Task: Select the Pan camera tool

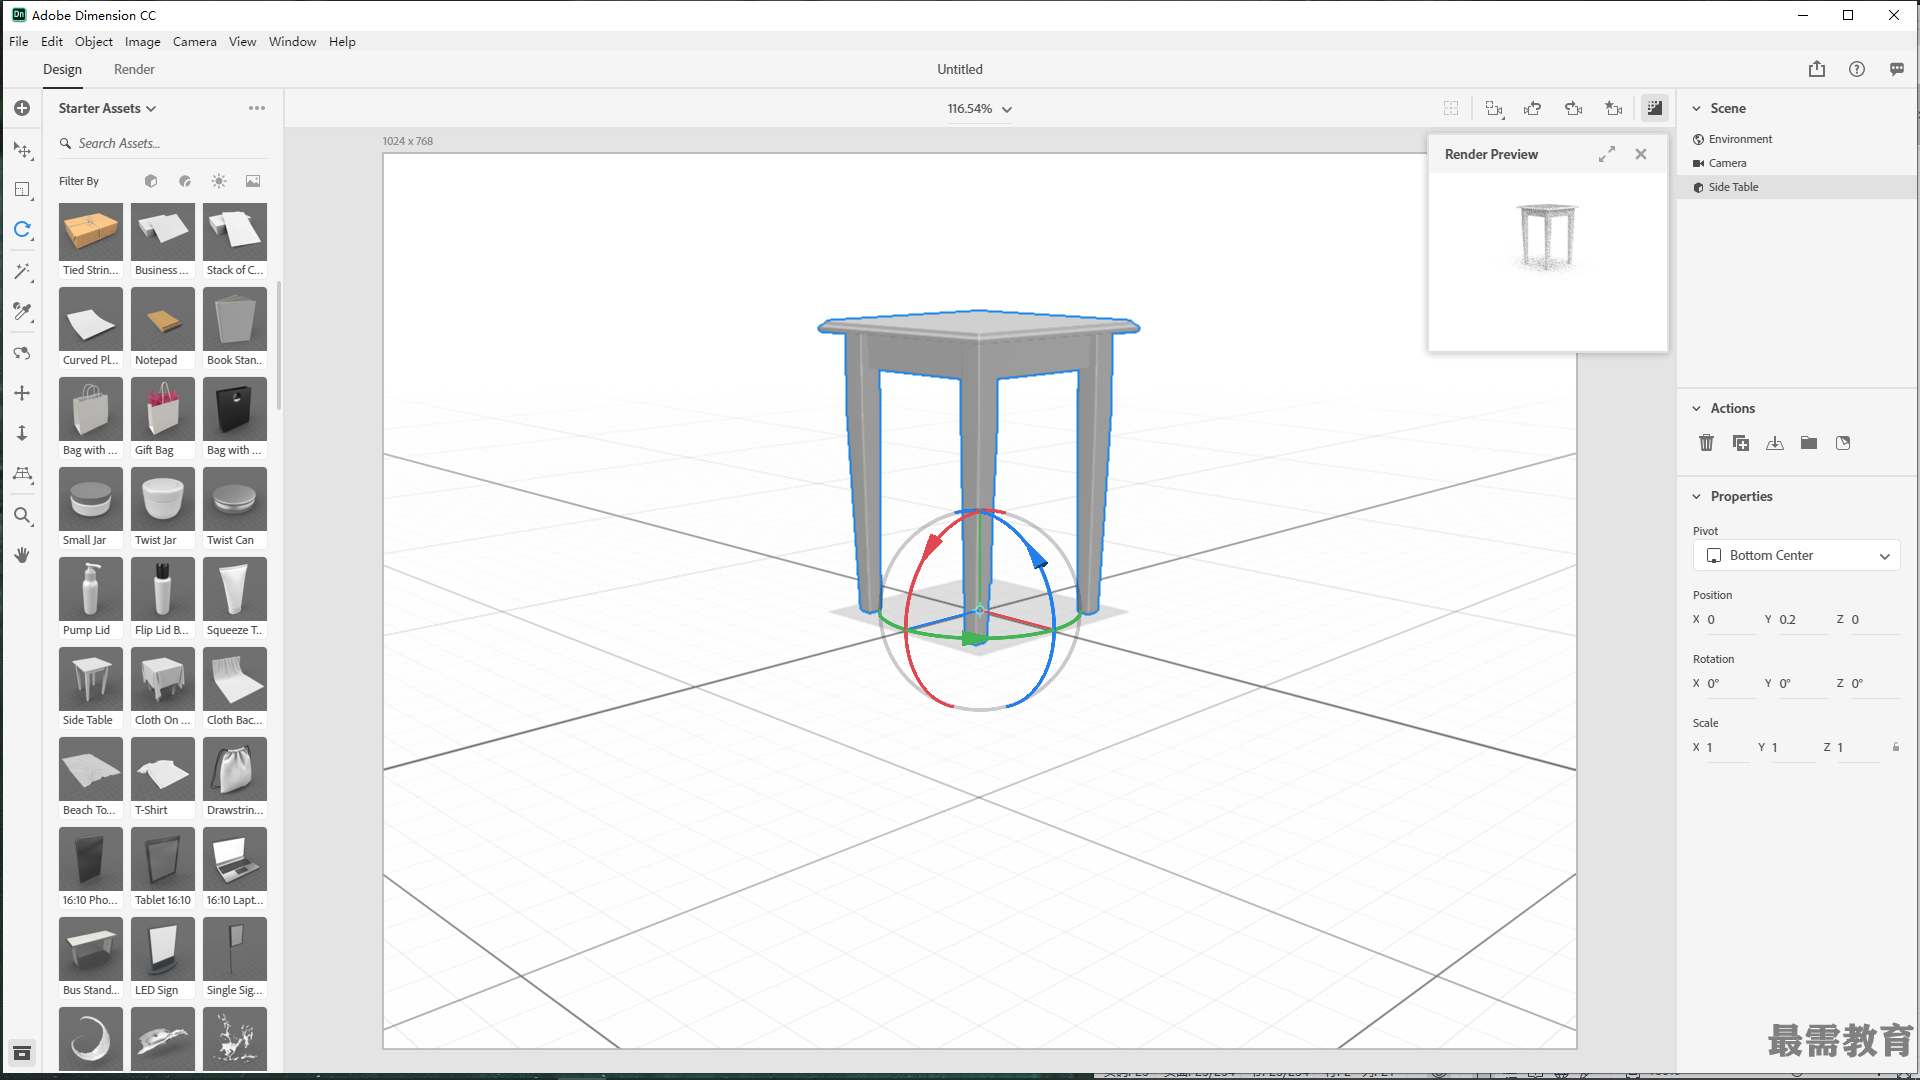Action: tap(22, 393)
